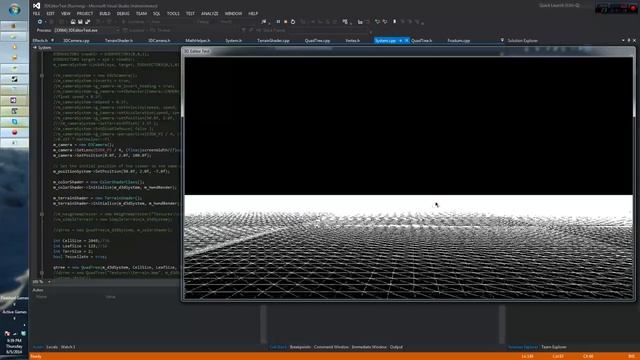The width and height of the screenshot is (640, 360).
Task: Click the Save toolbar icon
Action: [80, 22]
